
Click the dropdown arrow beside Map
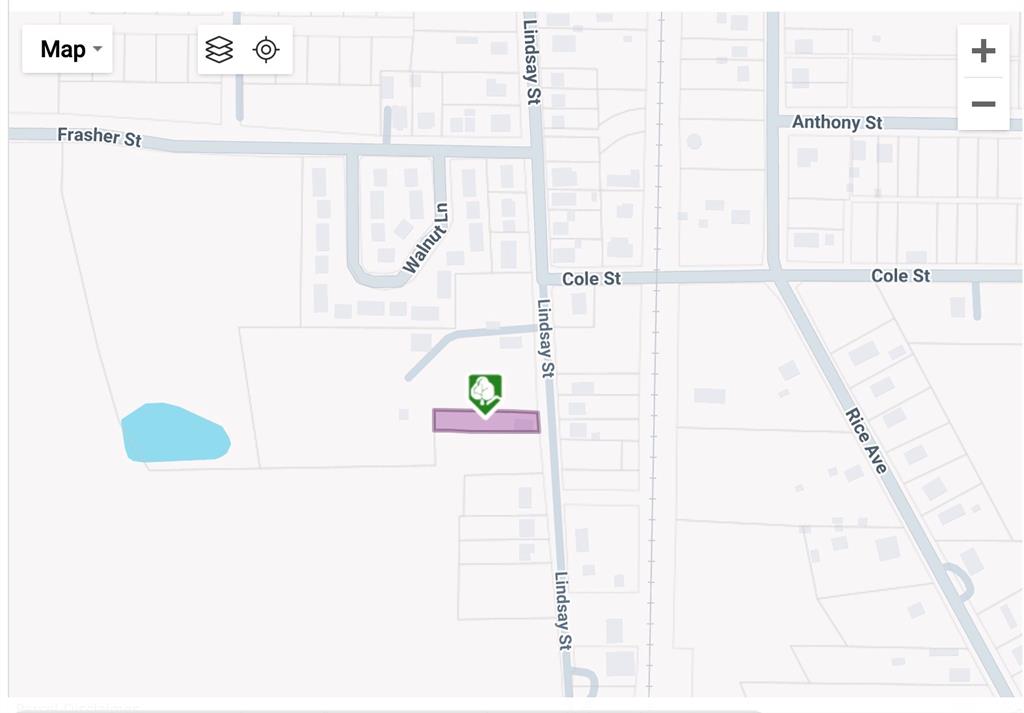(97, 49)
